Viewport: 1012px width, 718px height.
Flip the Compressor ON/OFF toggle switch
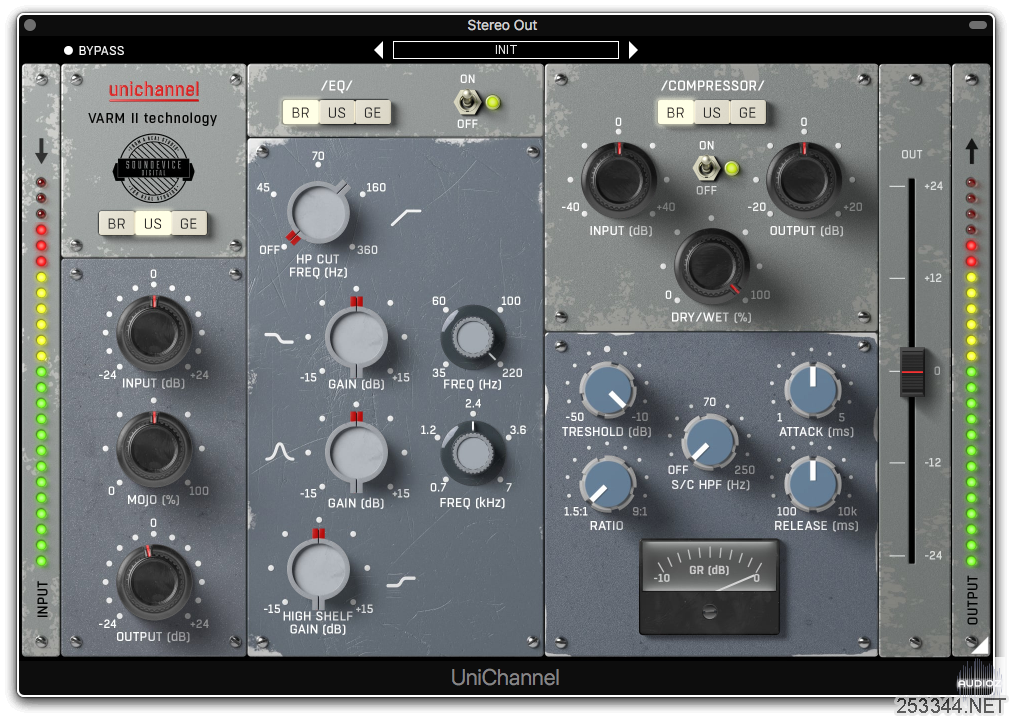tap(706, 169)
